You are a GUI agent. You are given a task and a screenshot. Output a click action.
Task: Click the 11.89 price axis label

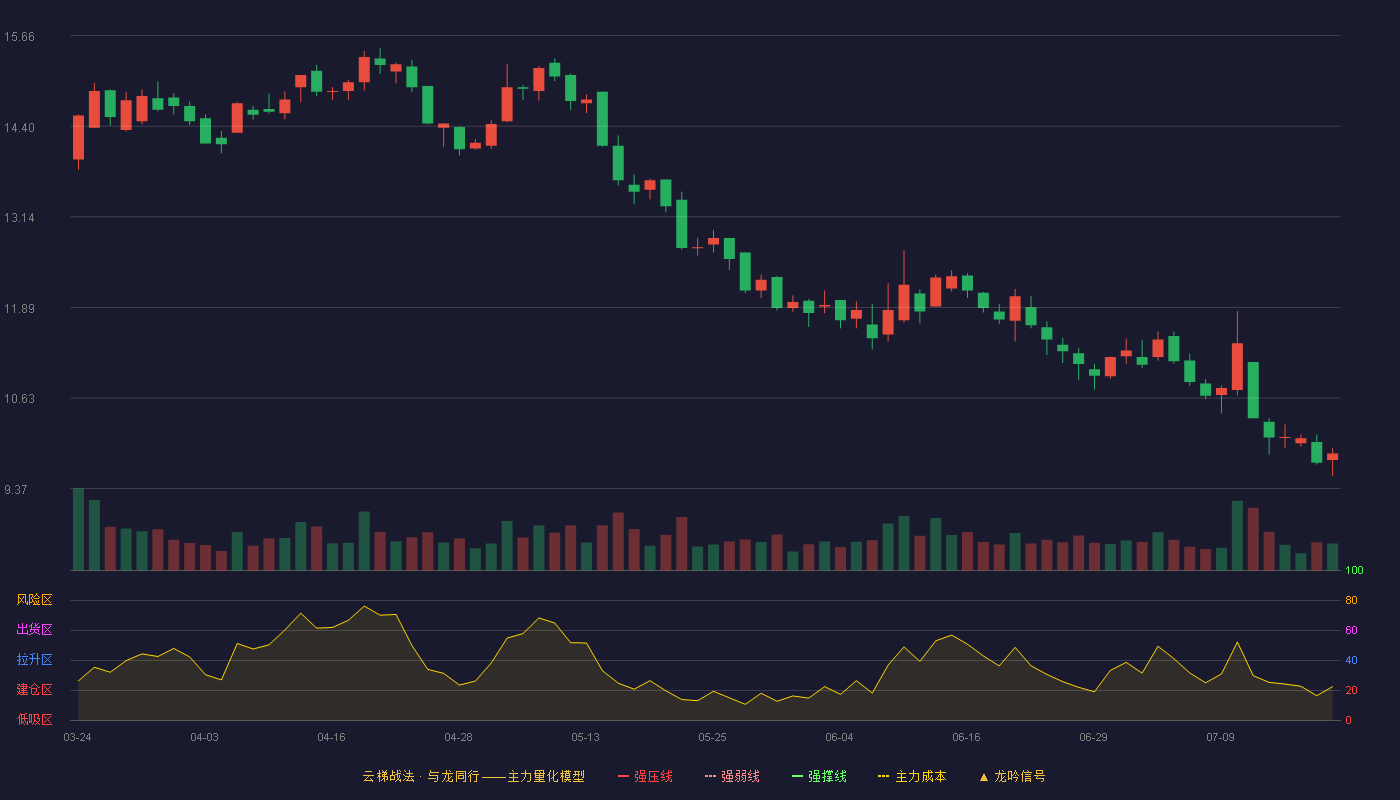click(x=19, y=309)
